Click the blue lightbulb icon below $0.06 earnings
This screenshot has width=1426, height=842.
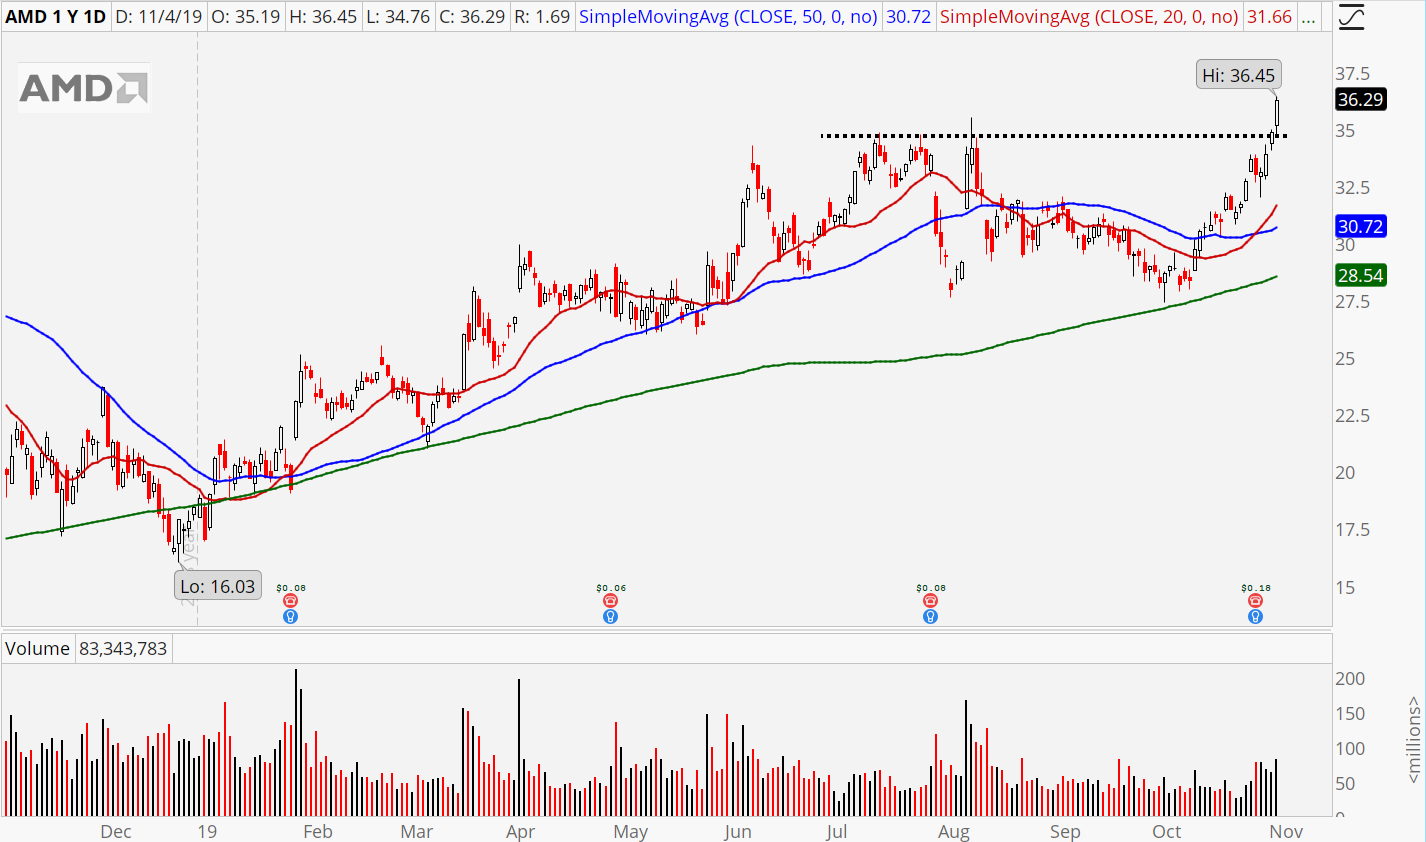coord(610,617)
